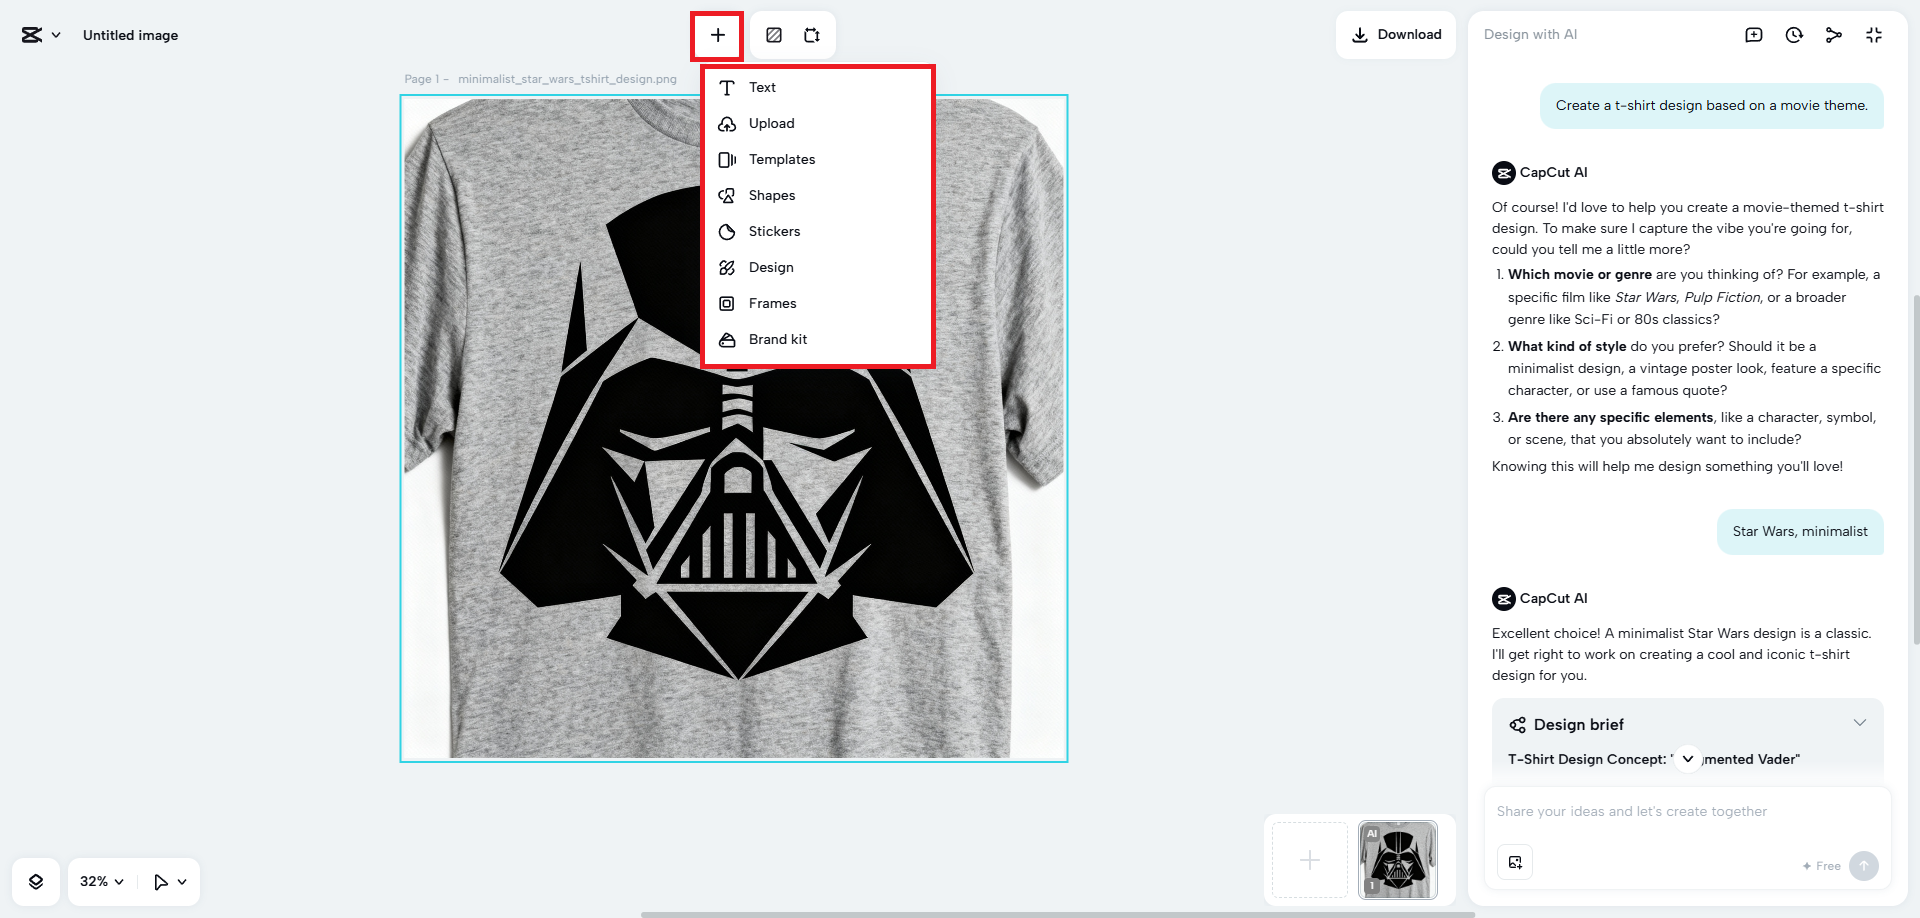Click the 'Star Wars, minimalist' chat message
1920x918 pixels.
coord(1800,532)
